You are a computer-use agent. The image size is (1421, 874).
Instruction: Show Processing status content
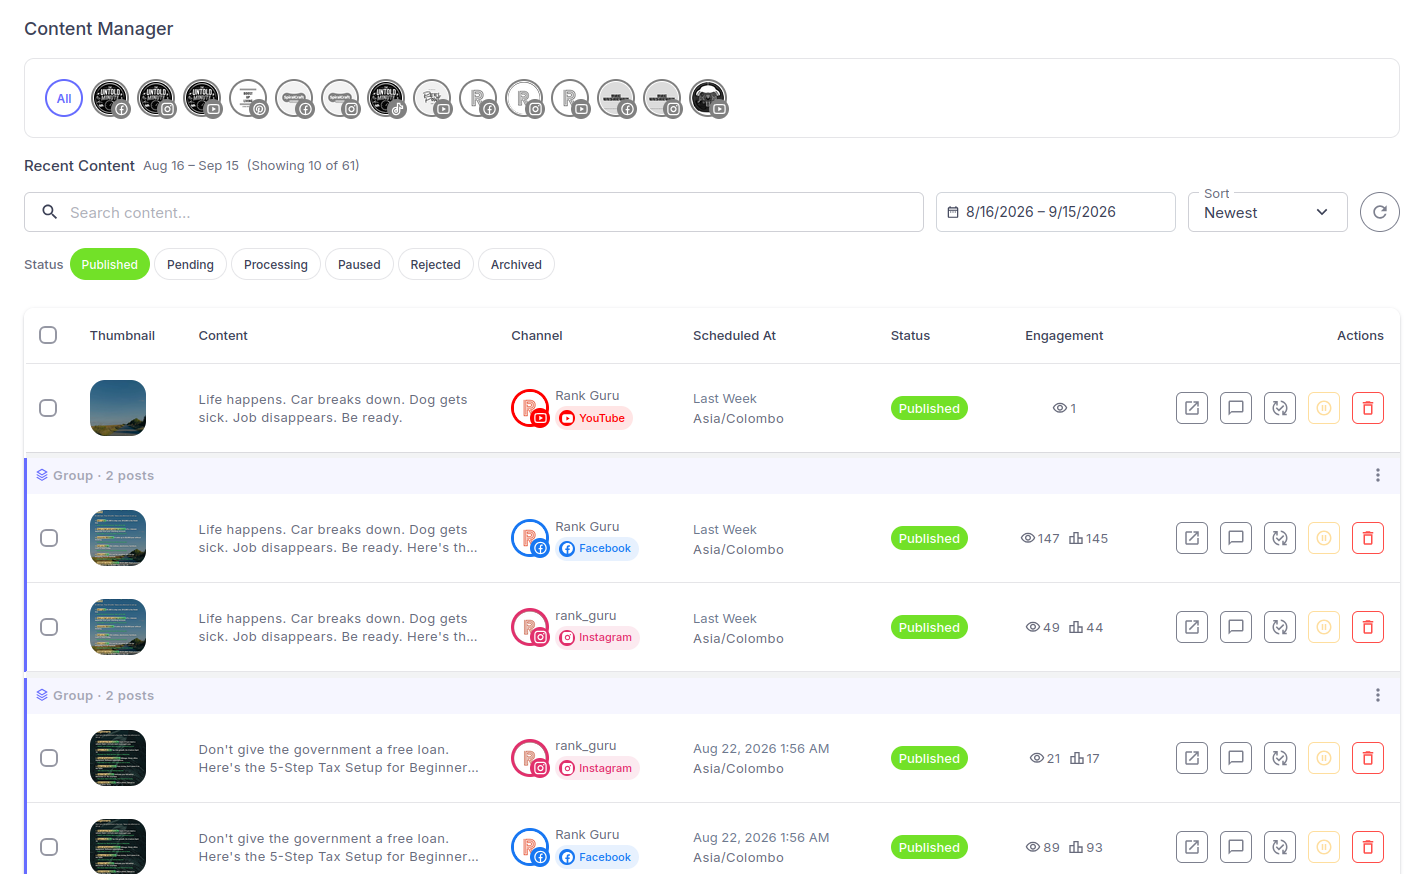pos(276,264)
